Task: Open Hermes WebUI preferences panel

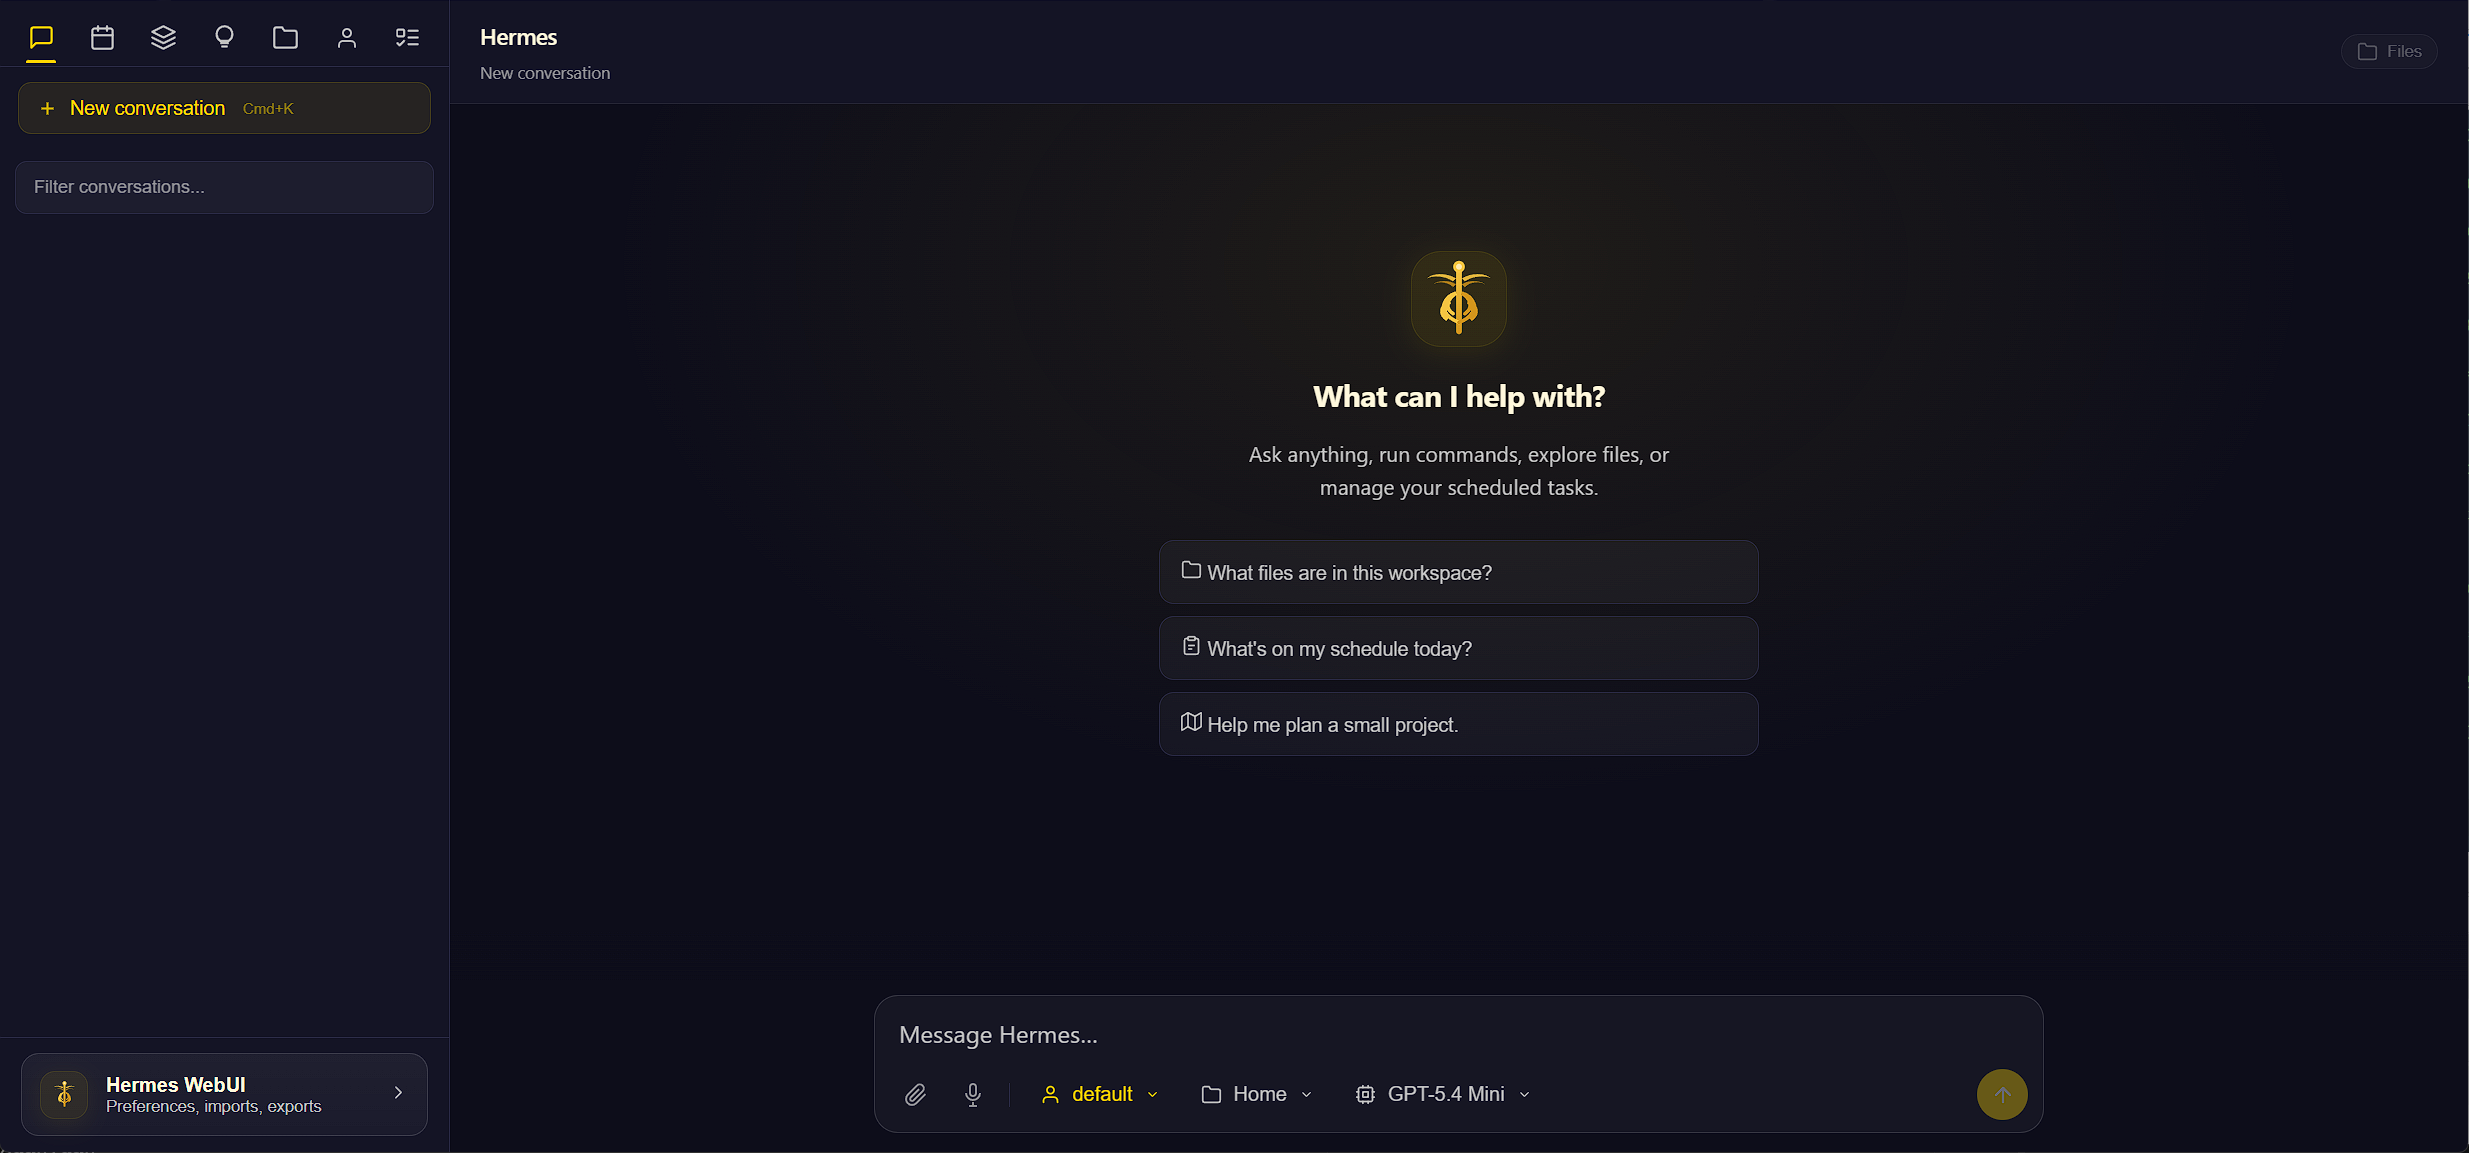Action: (x=224, y=1094)
